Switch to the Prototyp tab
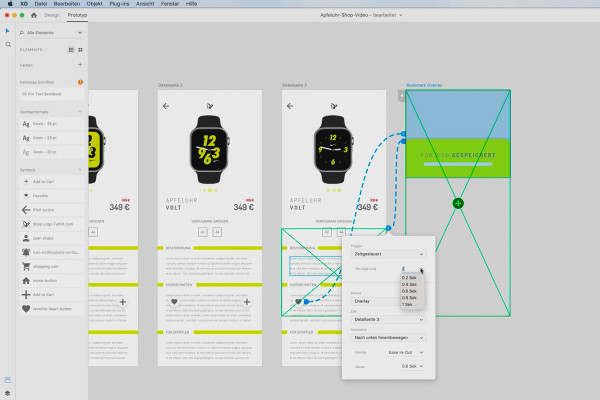The image size is (600, 400). (x=77, y=15)
